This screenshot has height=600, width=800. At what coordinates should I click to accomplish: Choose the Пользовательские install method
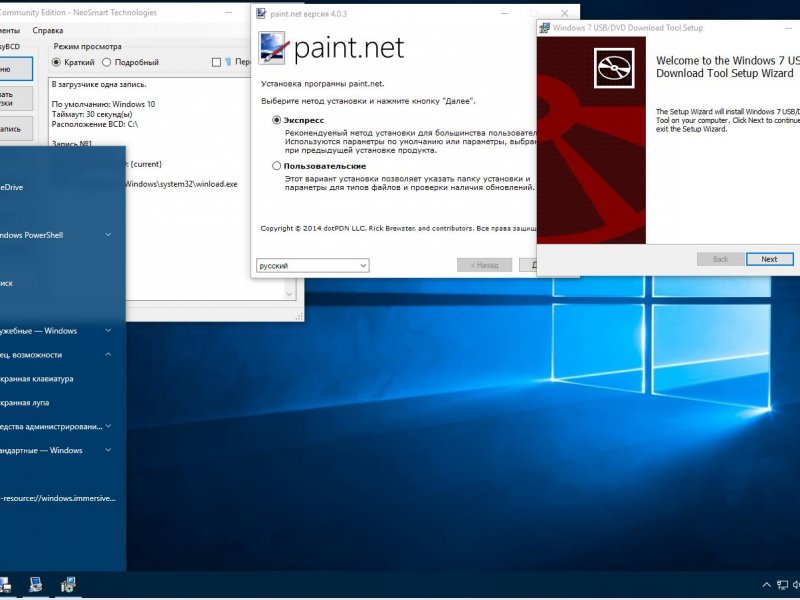click(x=277, y=166)
